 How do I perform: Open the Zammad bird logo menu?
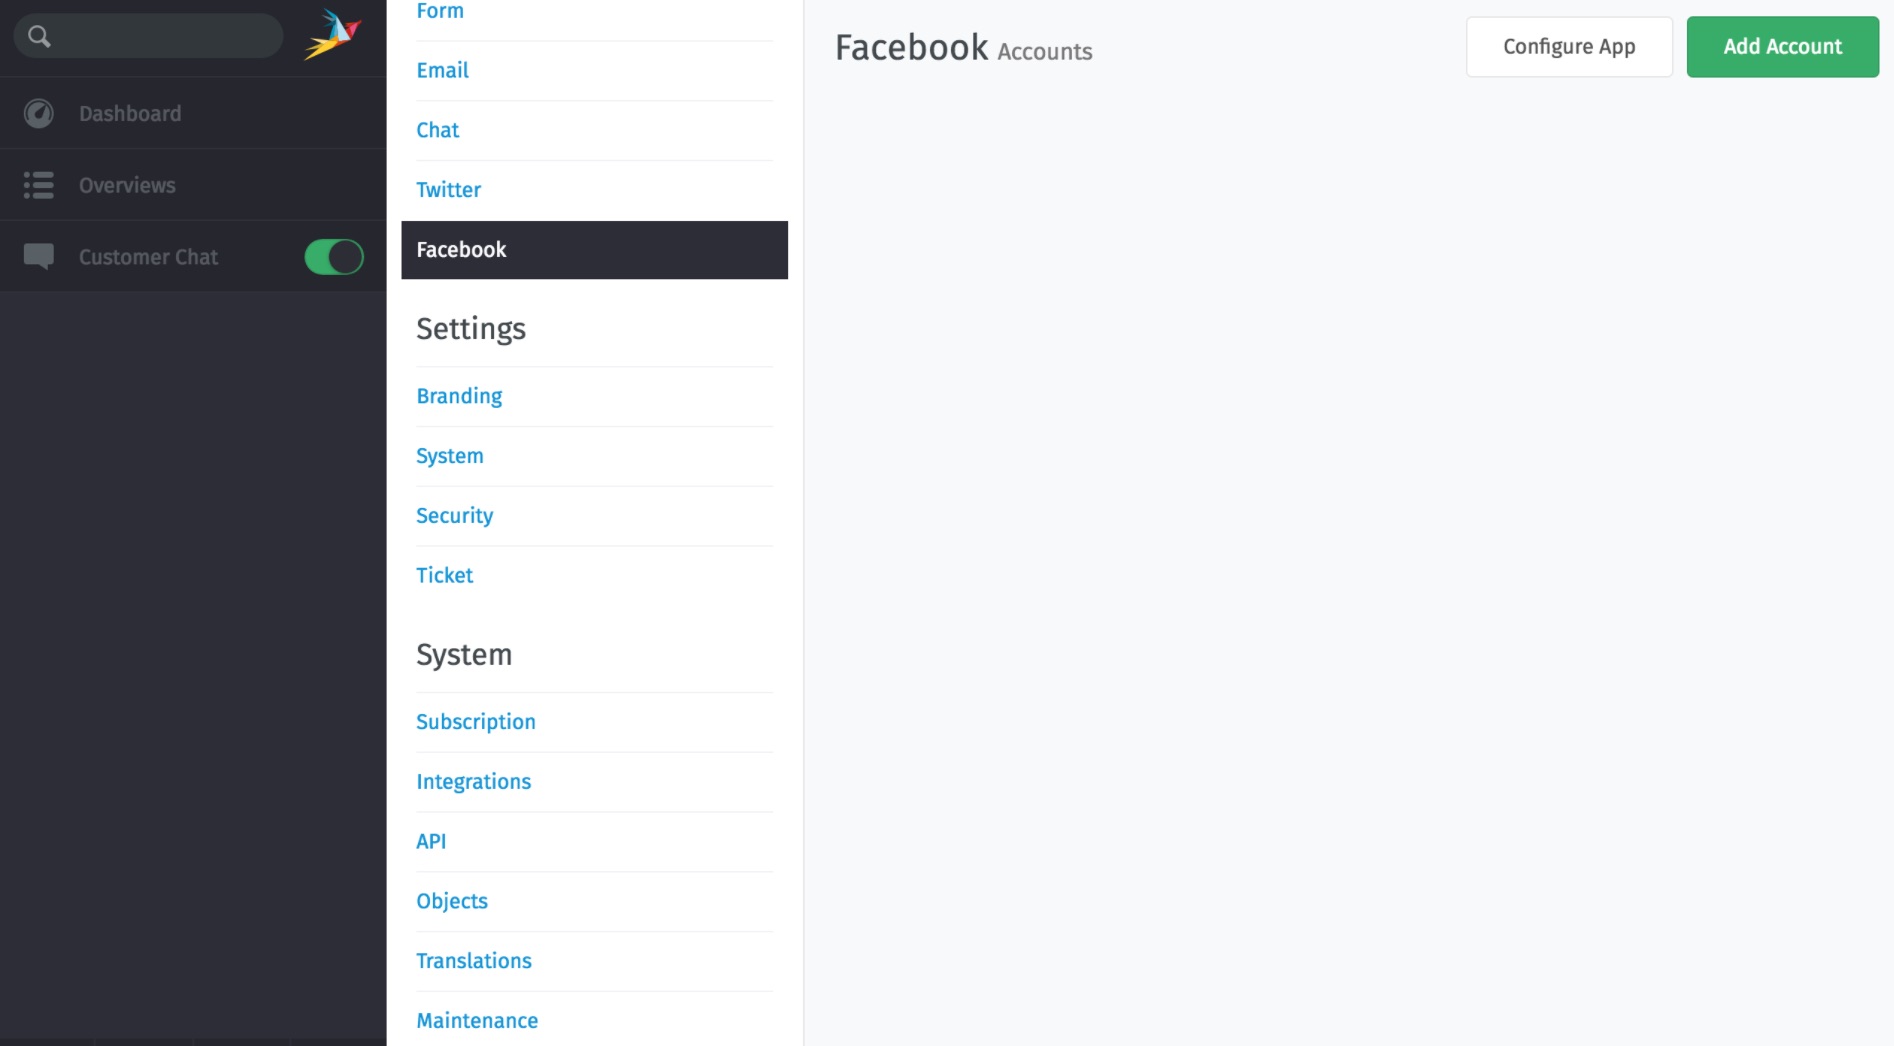333,35
